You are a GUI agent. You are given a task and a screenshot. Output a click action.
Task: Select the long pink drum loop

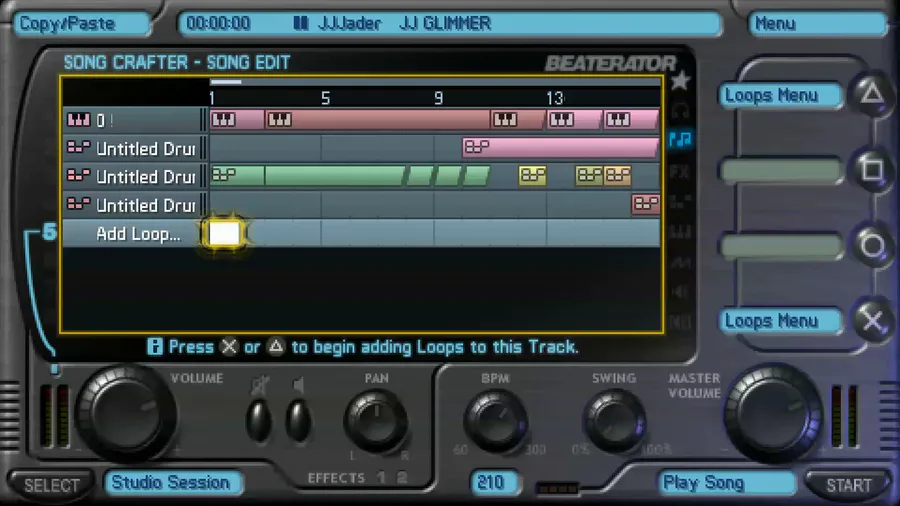pyautogui.click(x=560, y=147)
